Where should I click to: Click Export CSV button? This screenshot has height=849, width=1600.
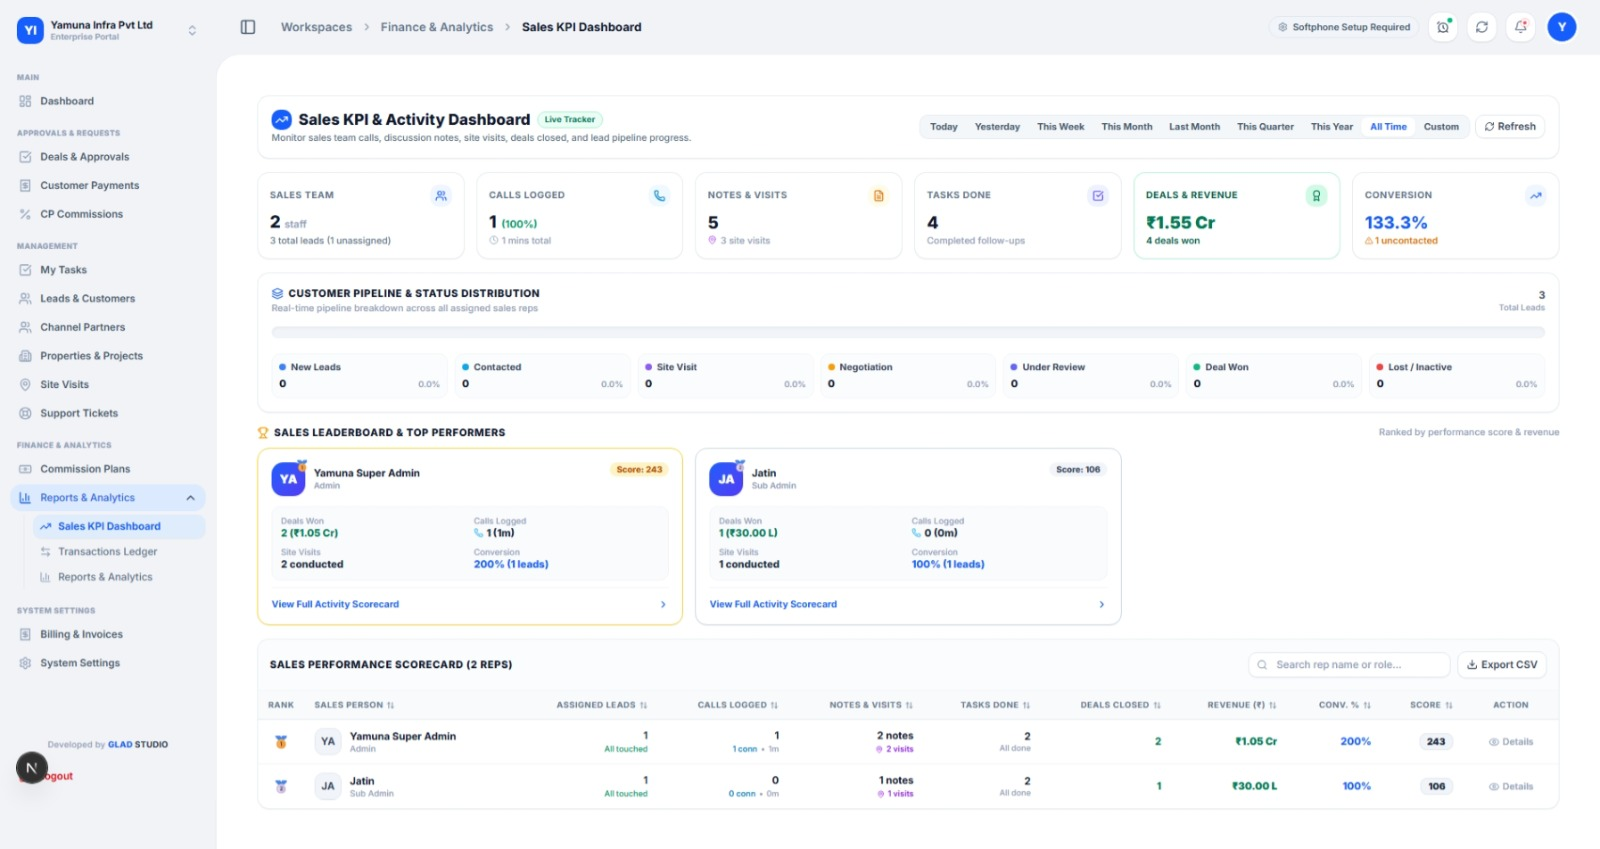tap(1502, 665)
